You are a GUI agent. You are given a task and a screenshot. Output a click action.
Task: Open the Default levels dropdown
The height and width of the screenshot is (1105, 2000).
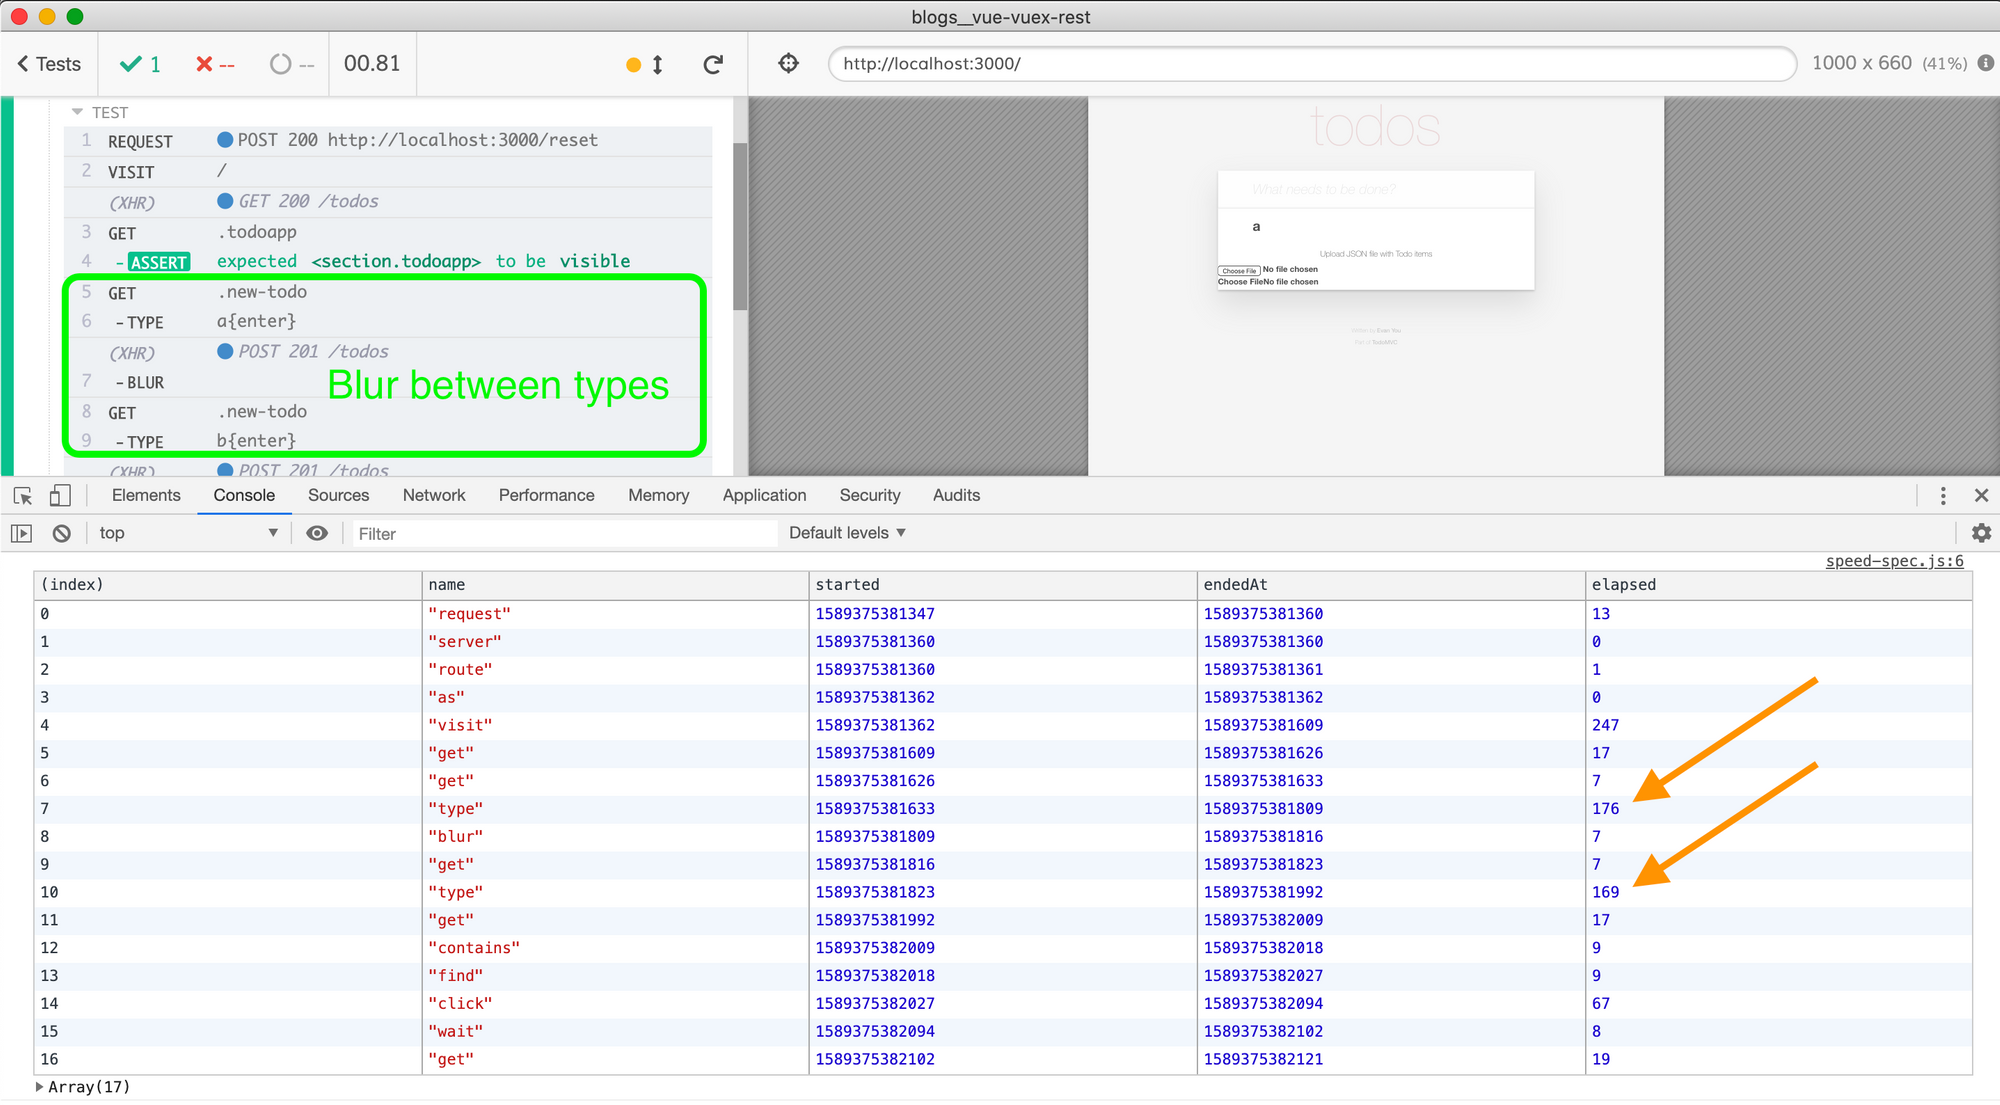tap(847, 534)
